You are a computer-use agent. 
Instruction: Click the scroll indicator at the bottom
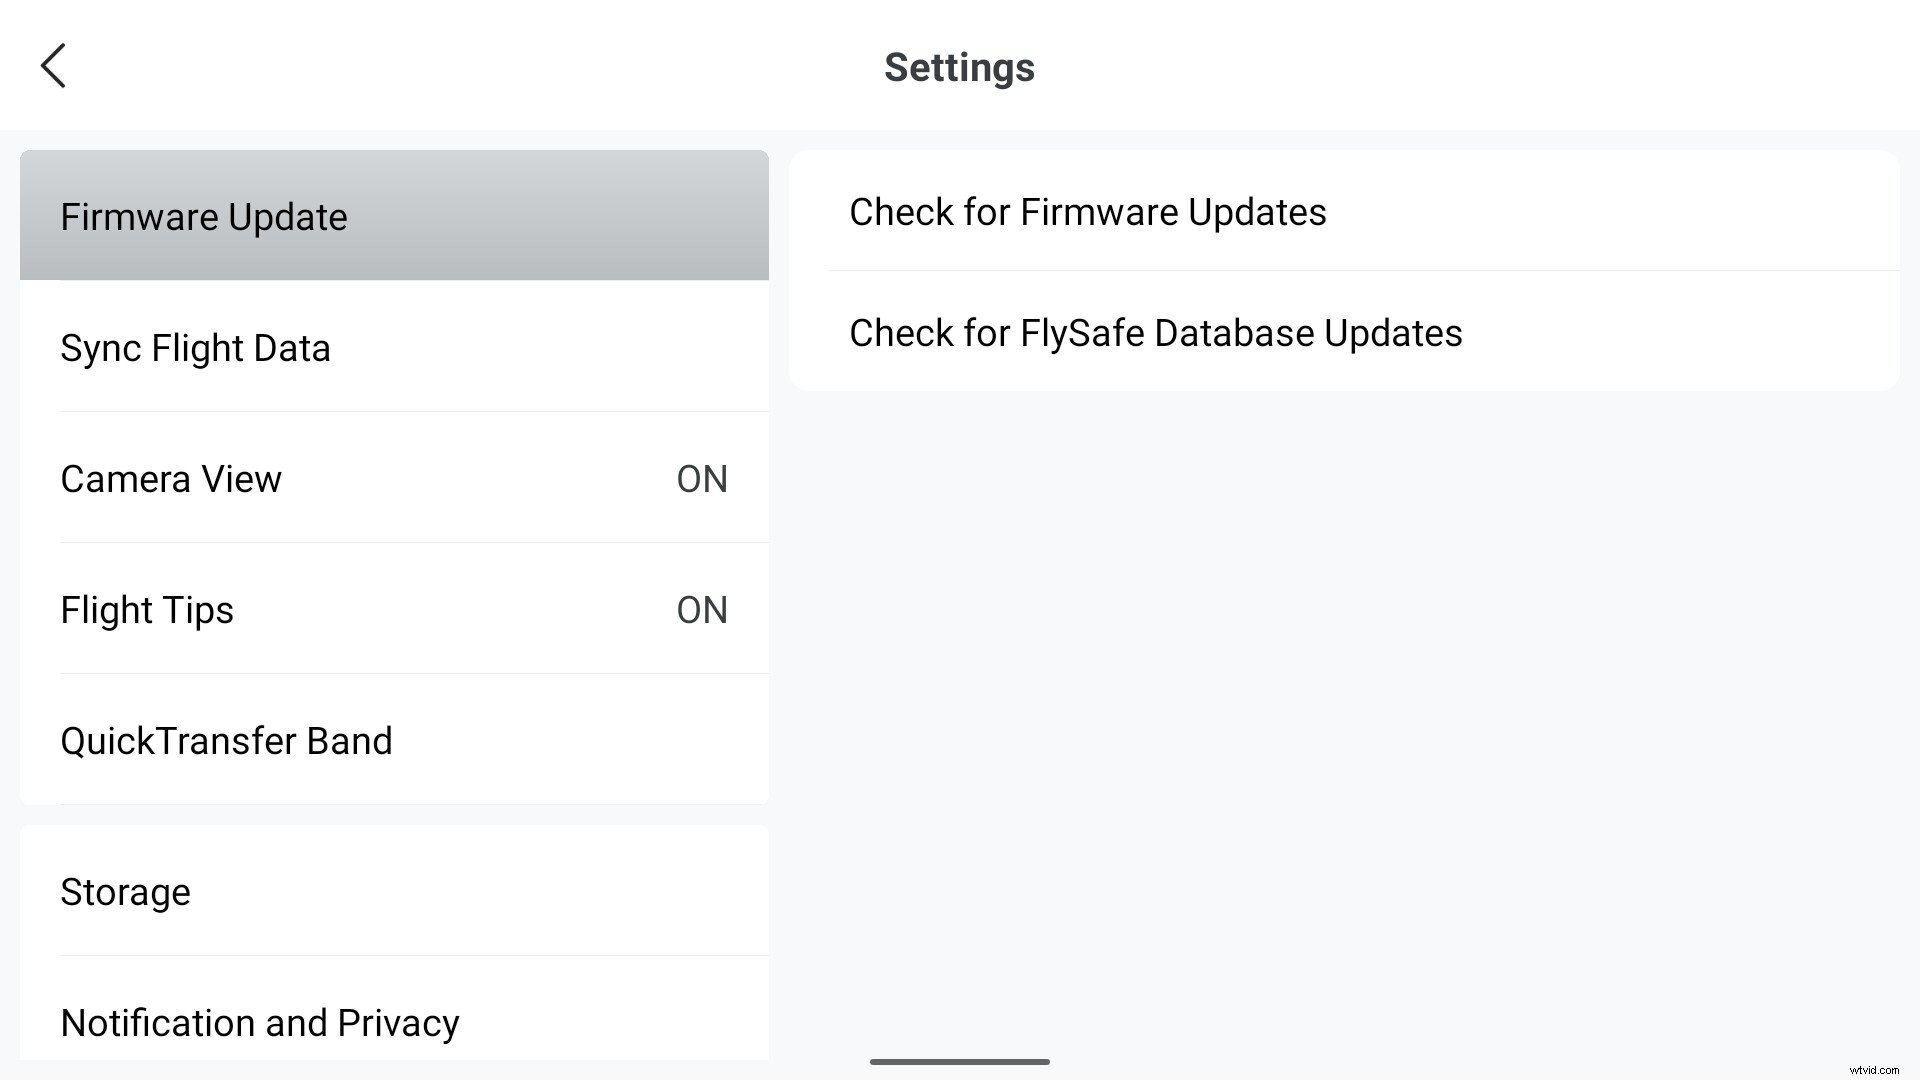958,1063
